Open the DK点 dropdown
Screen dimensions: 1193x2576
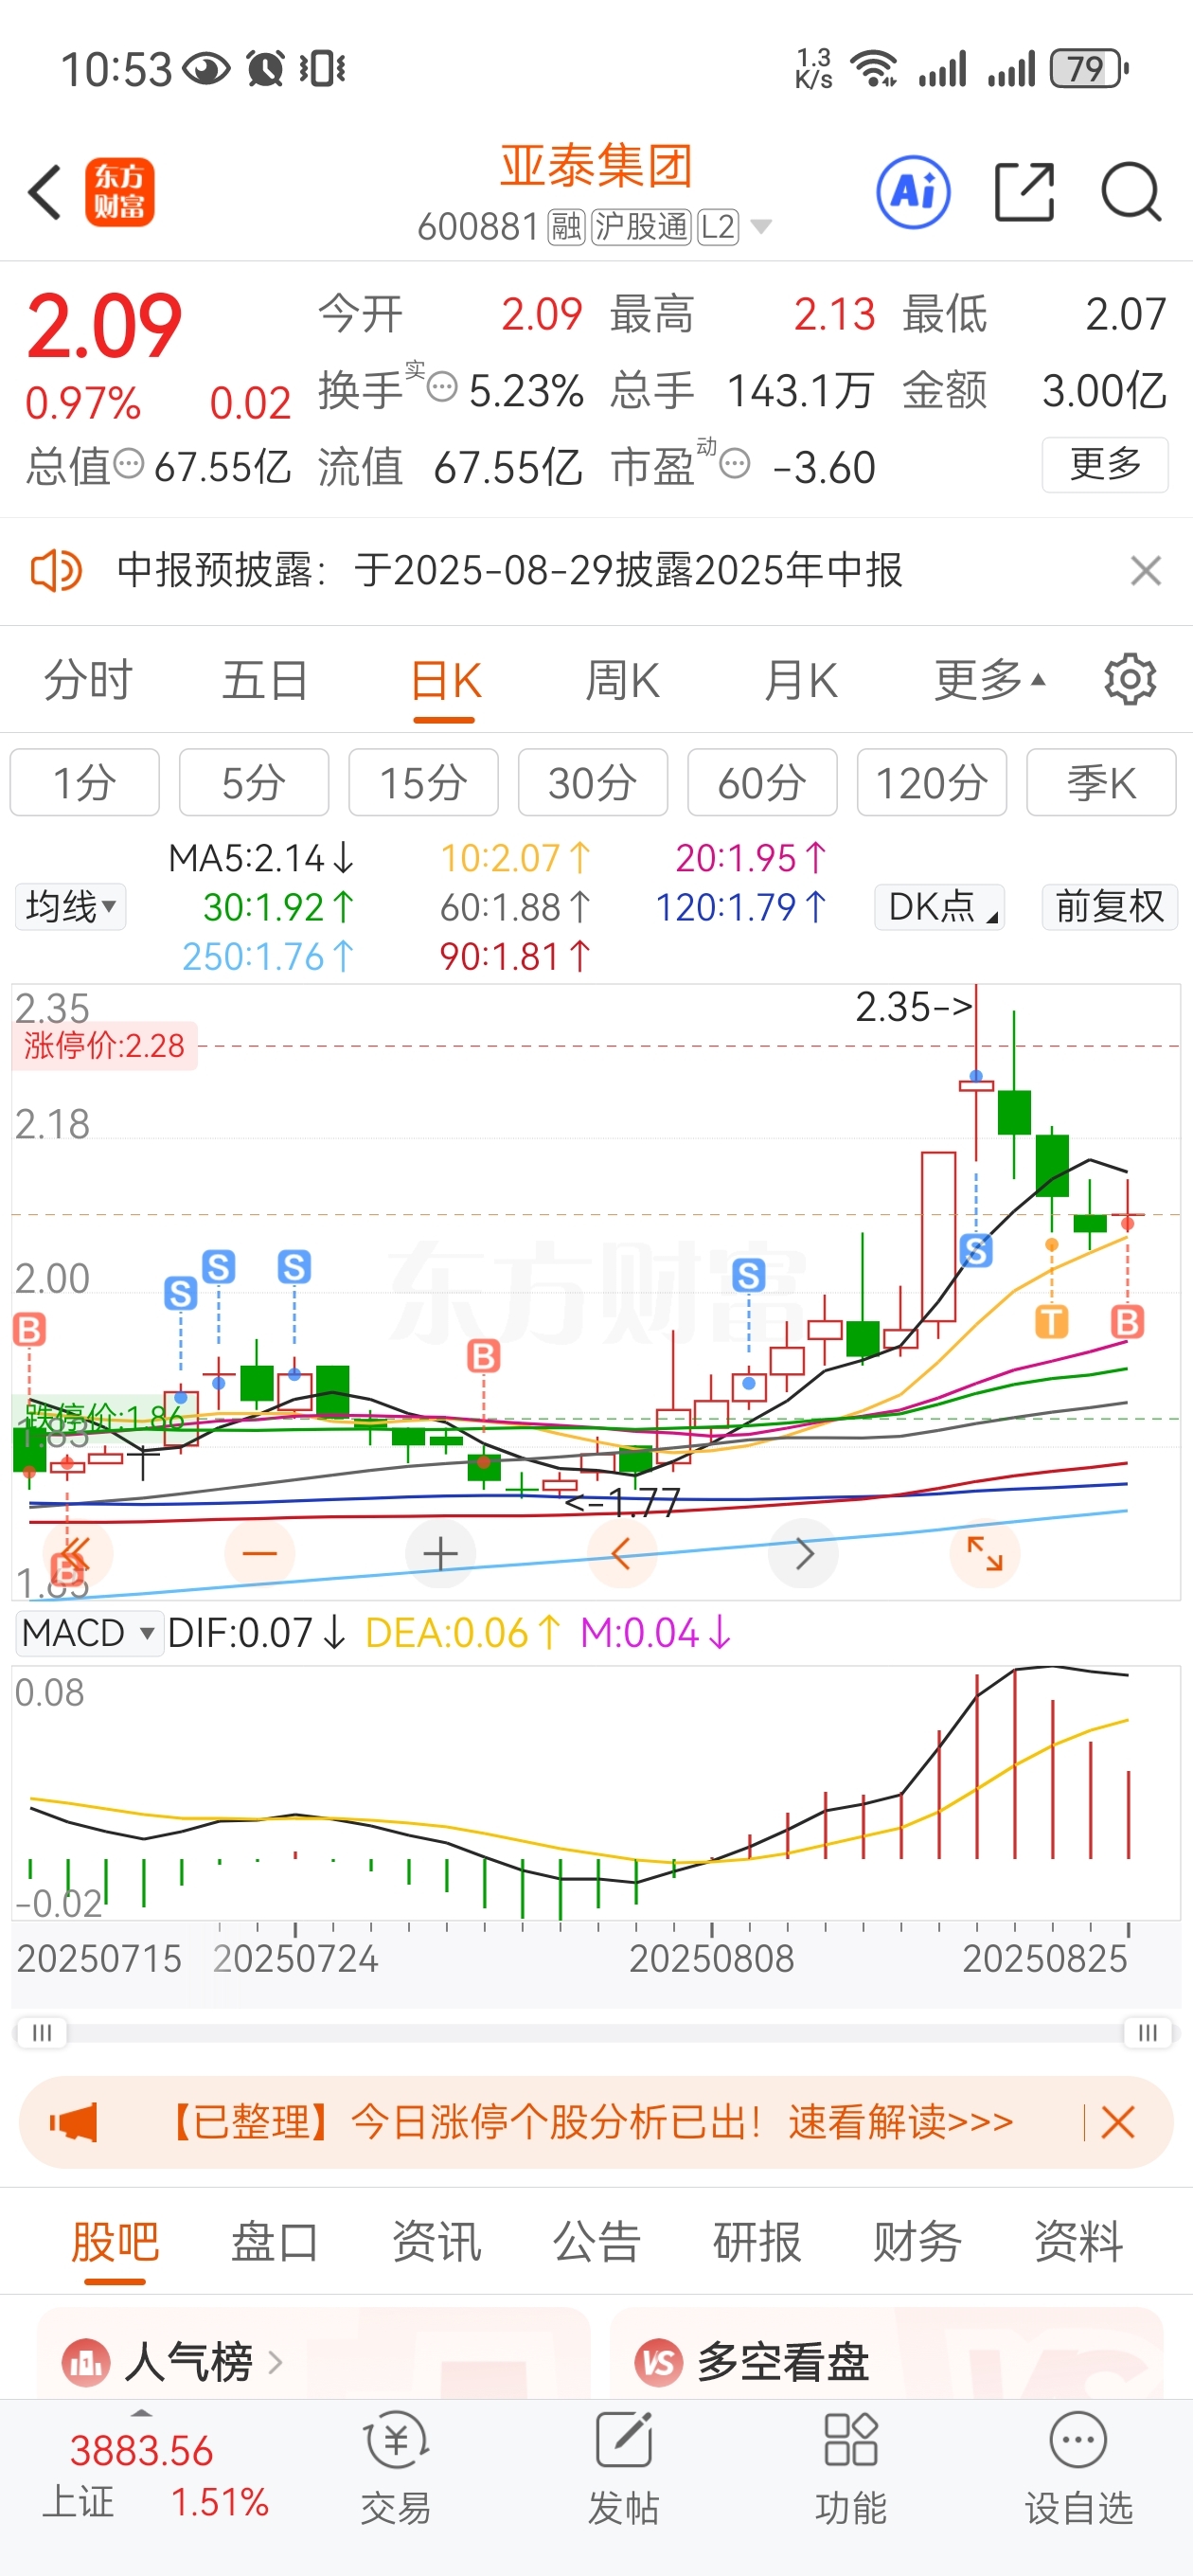tap(939, 907)
